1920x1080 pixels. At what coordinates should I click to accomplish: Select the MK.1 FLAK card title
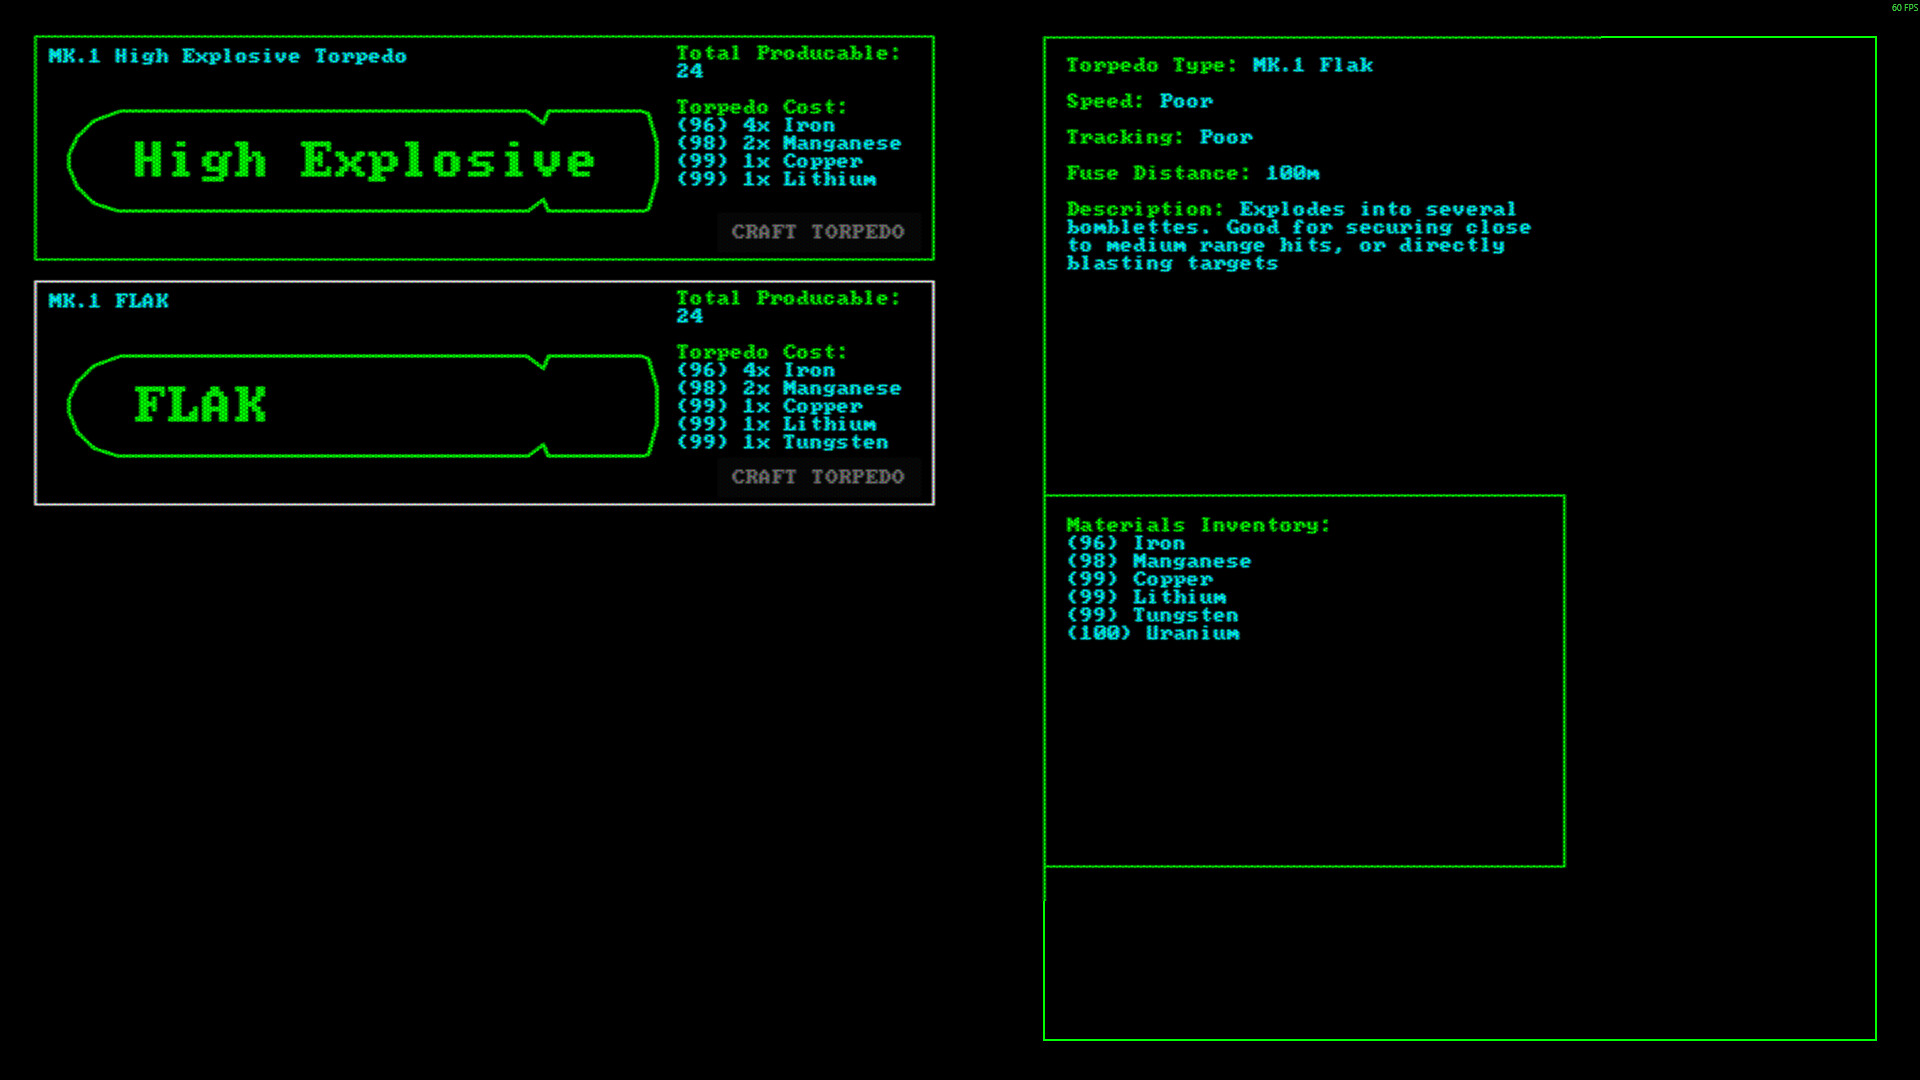click(x=108, y=301)
